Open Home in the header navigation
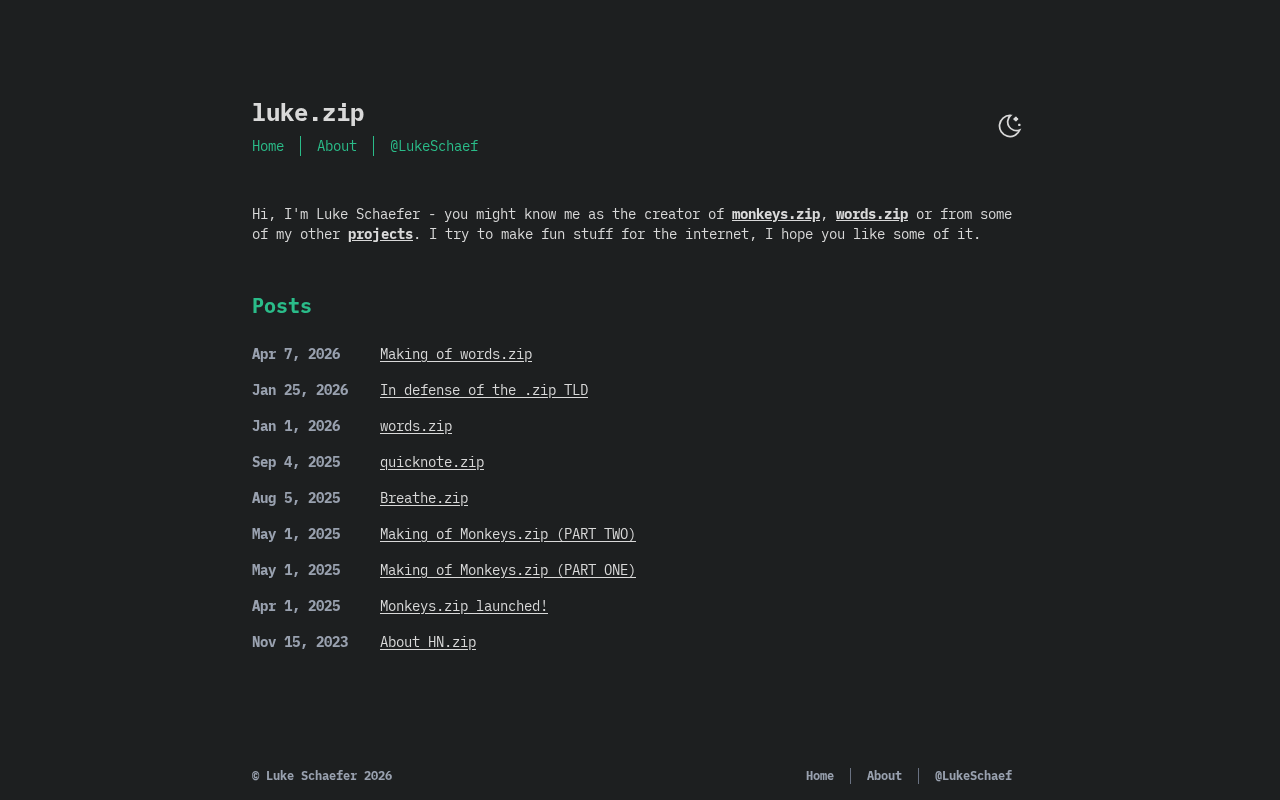The width and height of the screenshot is (1280, 800). click(268, 146)
